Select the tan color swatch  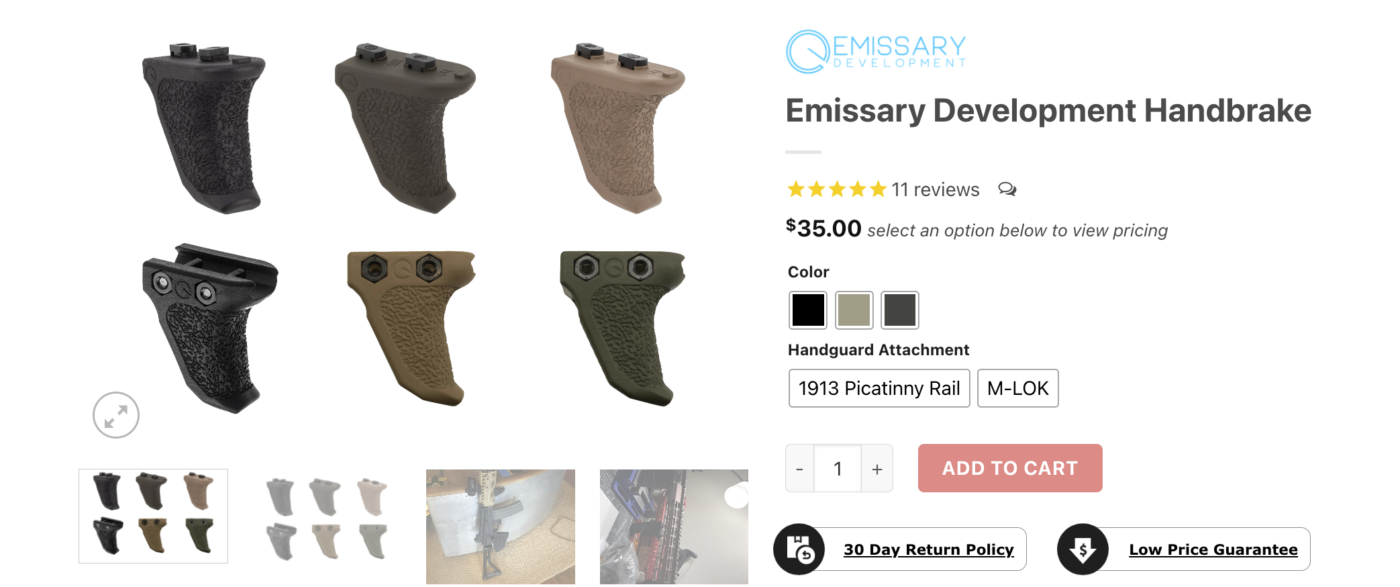pyautogui.click(x=854, y=310)
